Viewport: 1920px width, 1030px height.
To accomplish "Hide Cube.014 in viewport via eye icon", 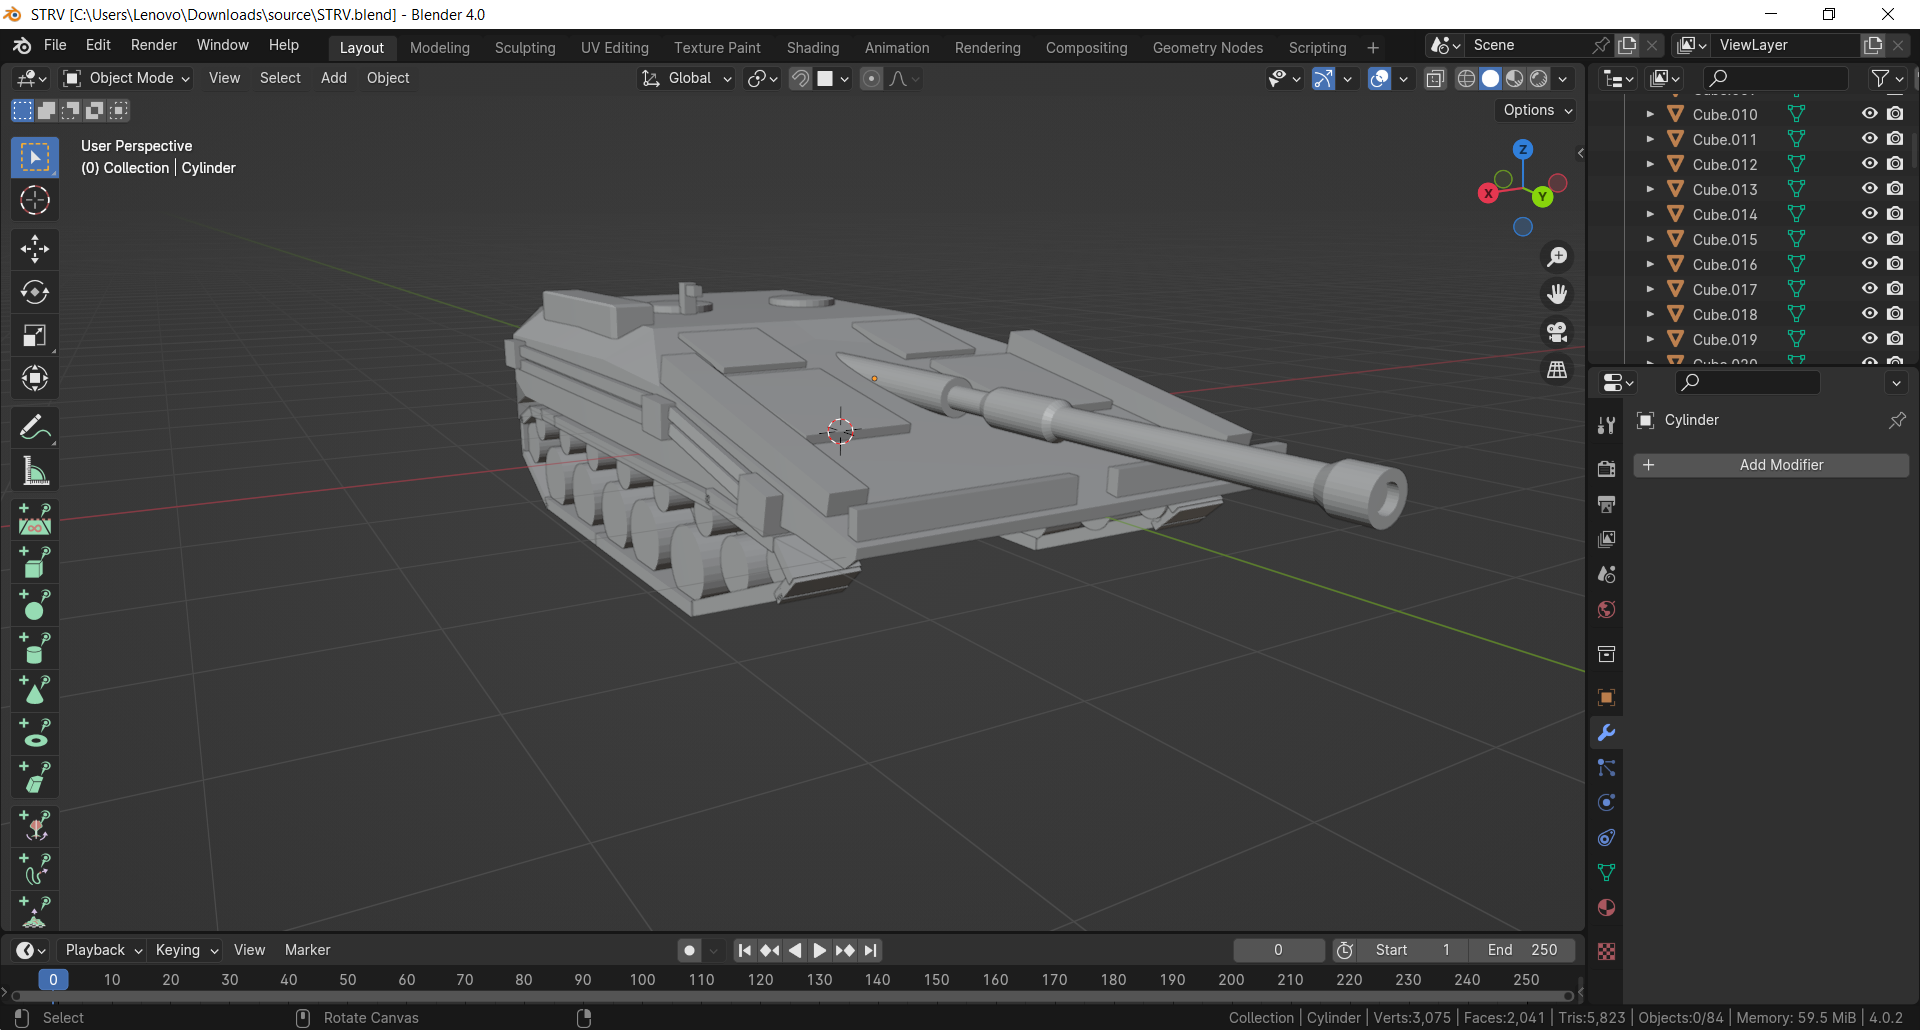I will (x=1869, y=214).
